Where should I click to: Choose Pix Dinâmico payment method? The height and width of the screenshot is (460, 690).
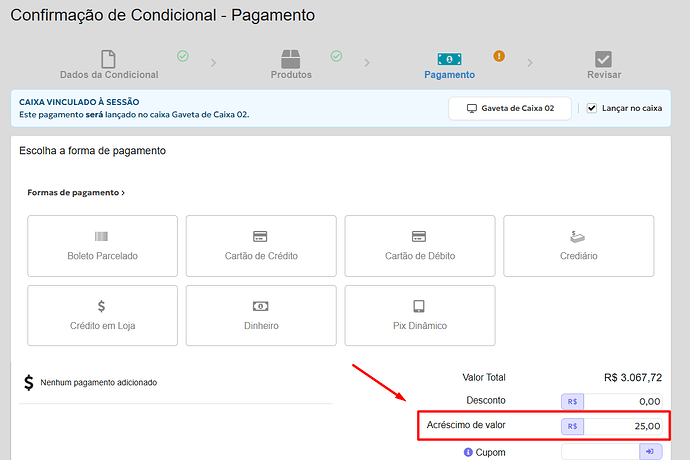click(x=420, y=315)
